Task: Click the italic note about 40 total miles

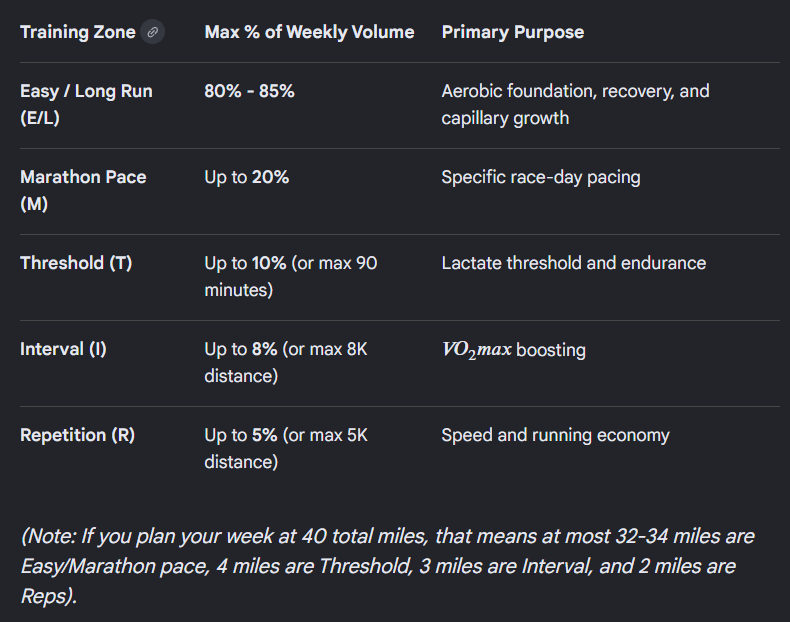Action: pos(387,566)
